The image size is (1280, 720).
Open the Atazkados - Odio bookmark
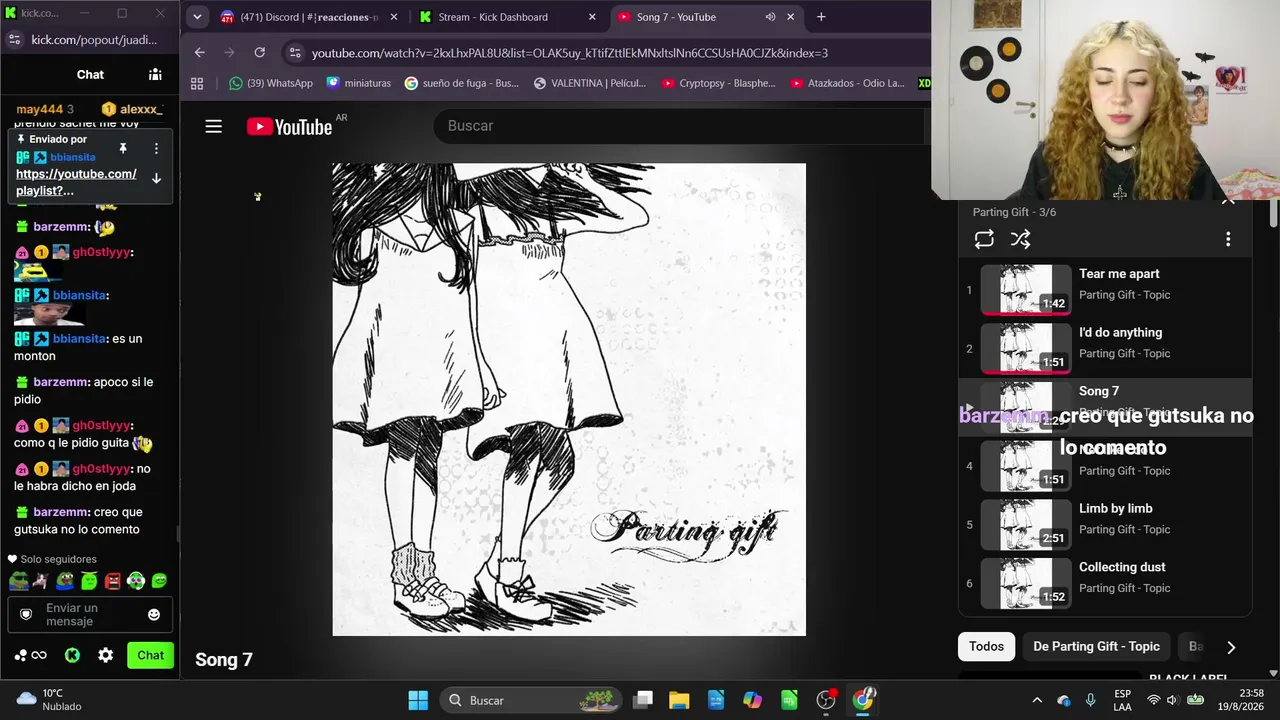tap(847, 83)
